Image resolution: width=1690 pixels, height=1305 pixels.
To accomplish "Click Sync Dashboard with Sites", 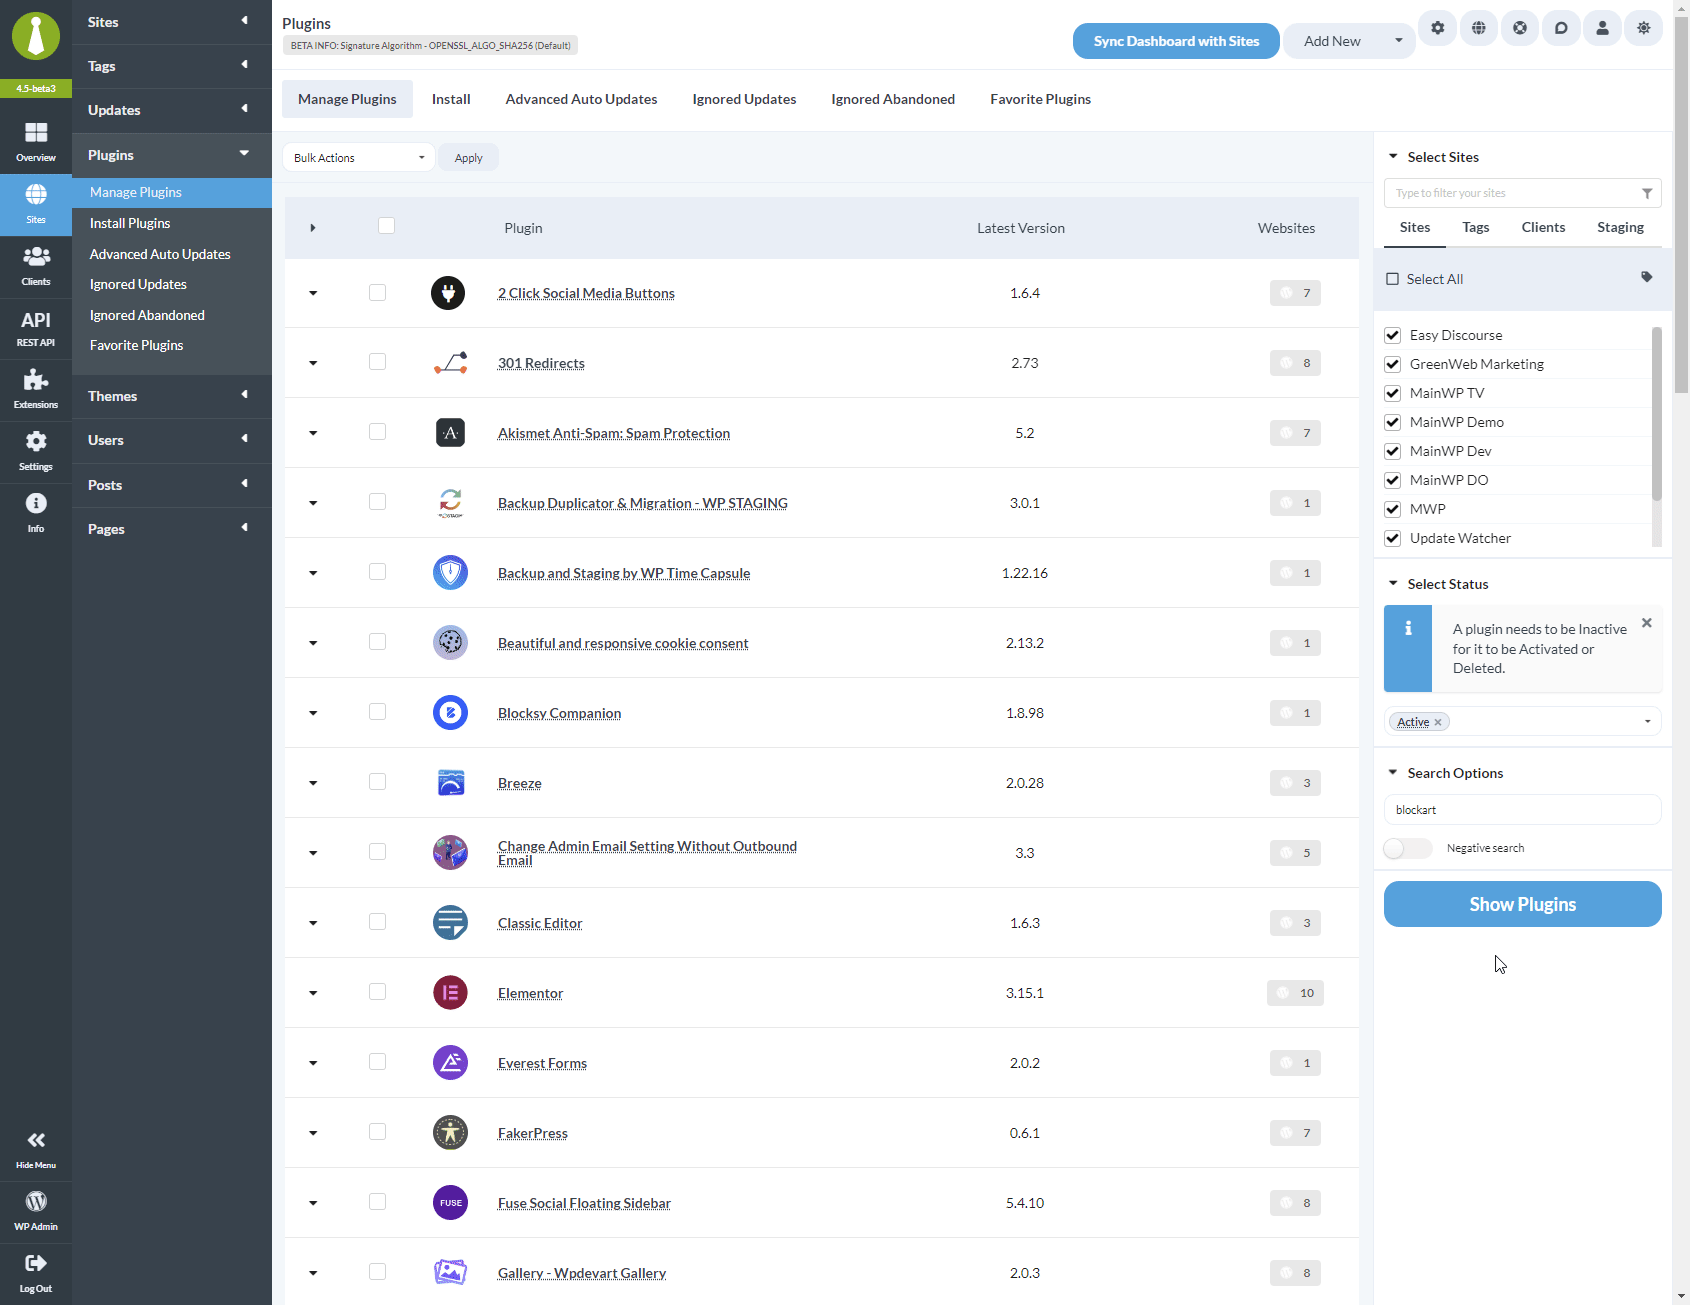I will [1176, 41].
